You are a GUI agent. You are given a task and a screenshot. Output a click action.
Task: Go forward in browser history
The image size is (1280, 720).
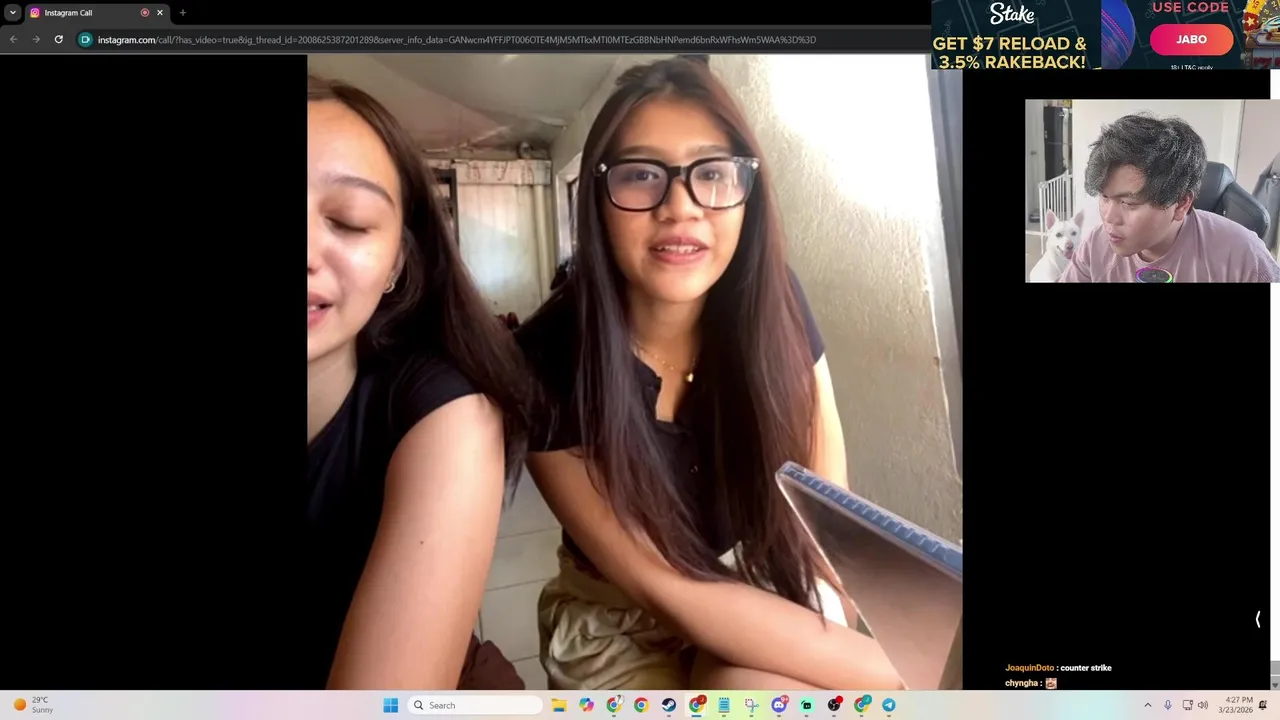(36, 40)
